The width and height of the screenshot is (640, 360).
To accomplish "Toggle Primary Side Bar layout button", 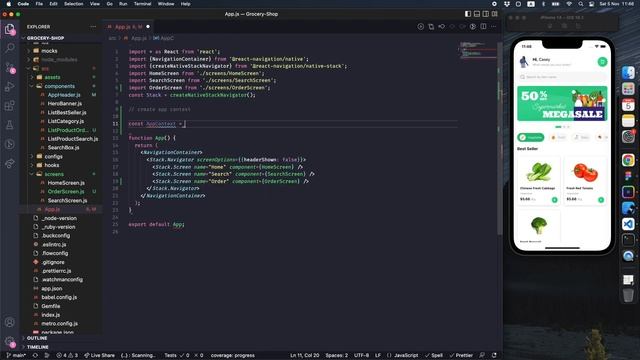I will (468, 14).
